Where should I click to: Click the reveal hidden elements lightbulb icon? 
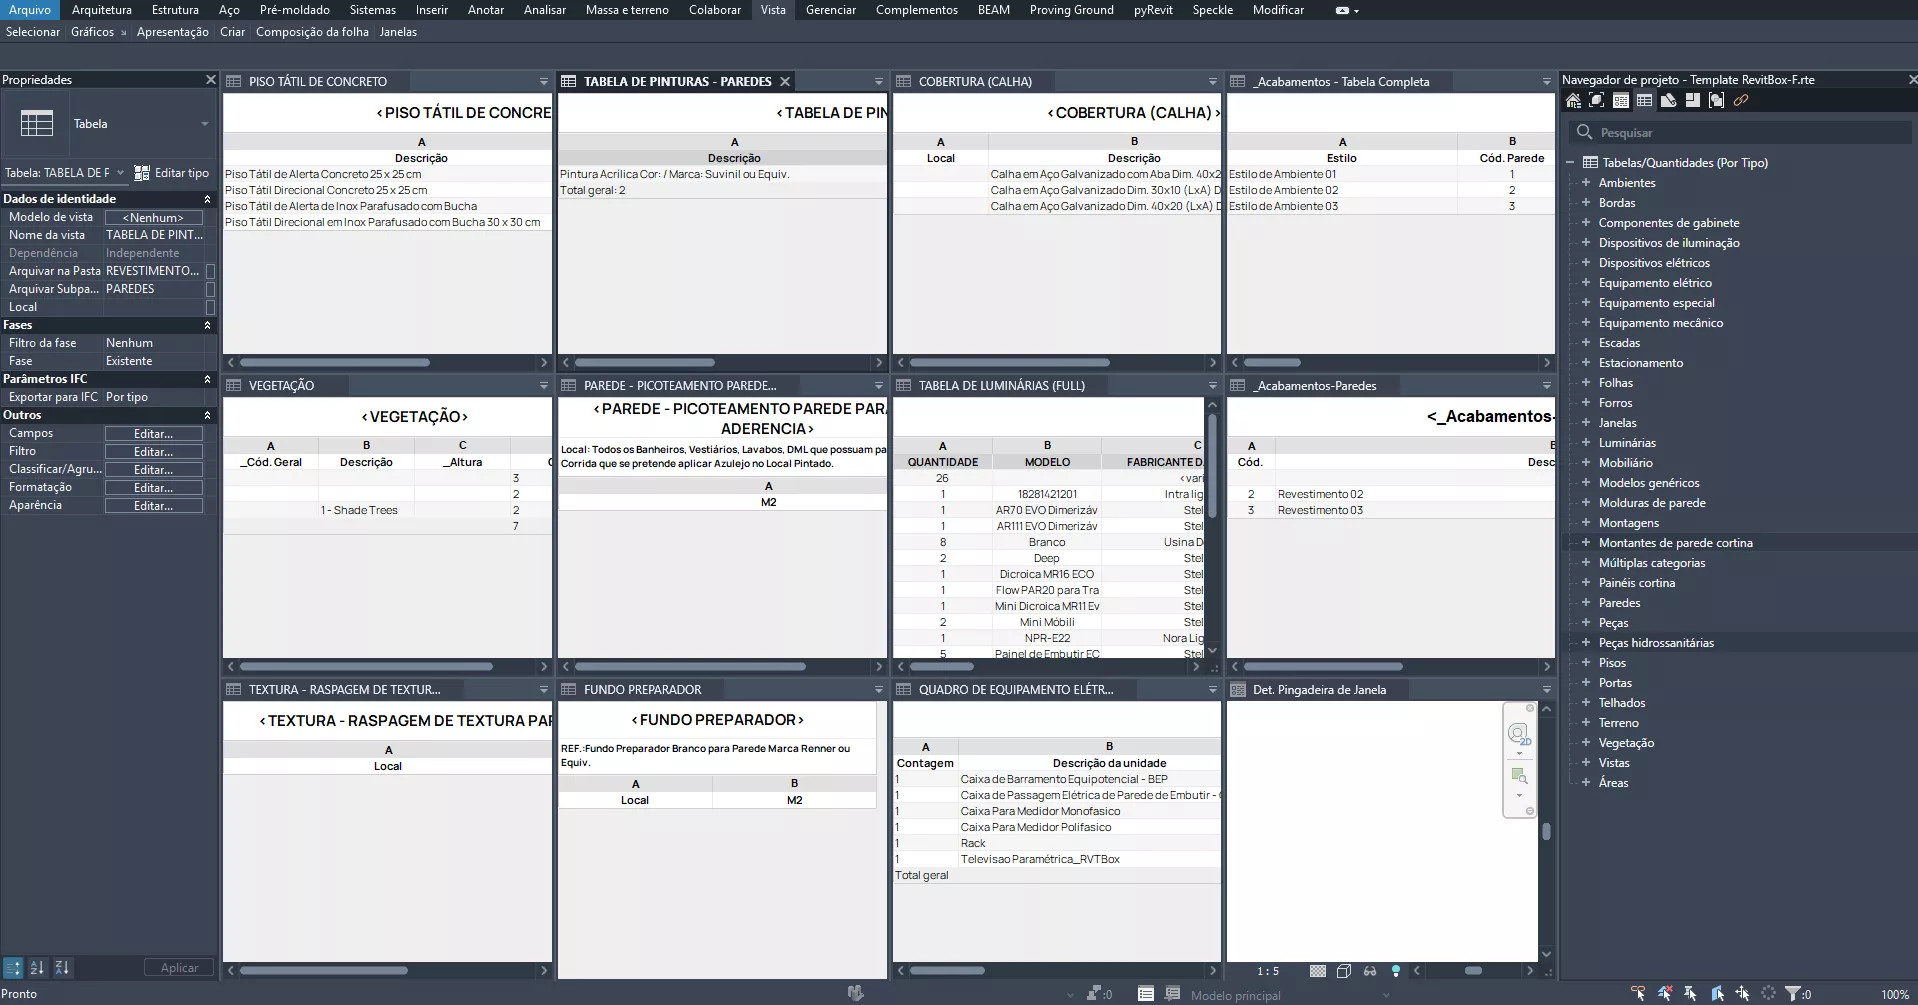(1396, 971)
